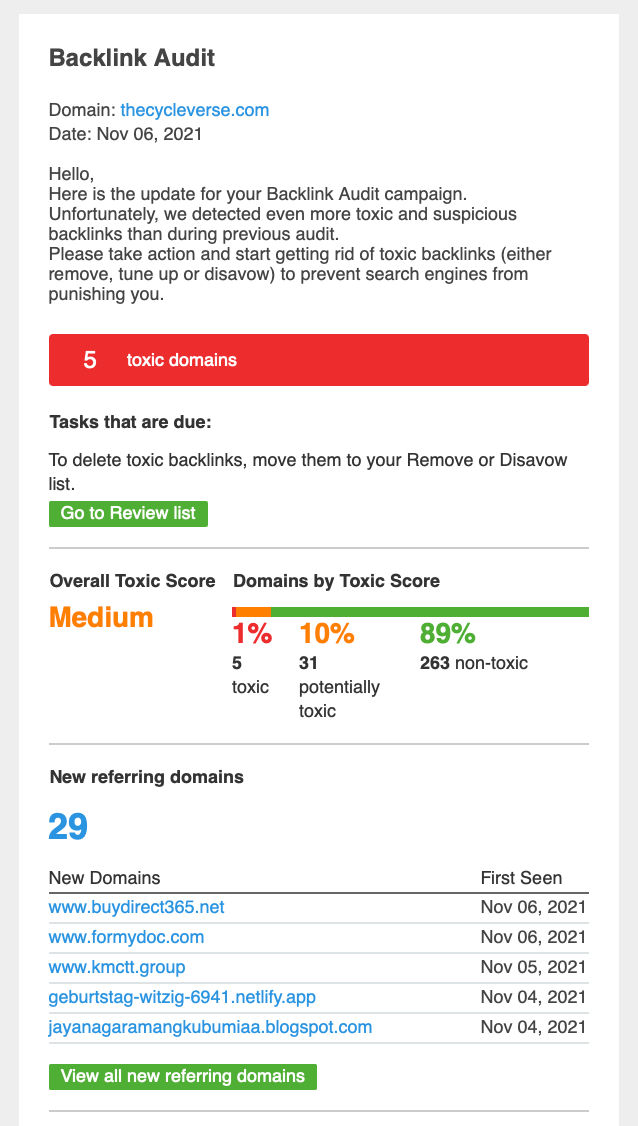Click the First Seen column header

coord(522,878)
